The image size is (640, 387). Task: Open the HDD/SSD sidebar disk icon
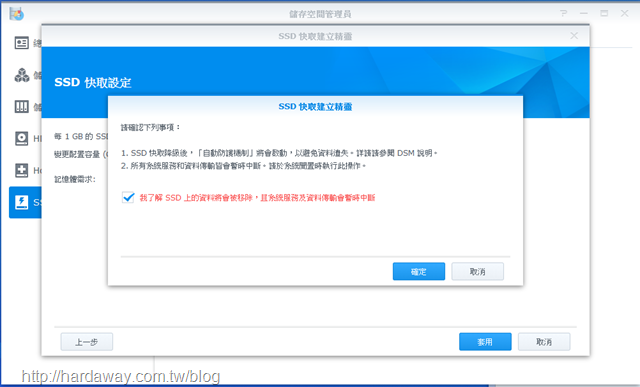click(22, 138)
